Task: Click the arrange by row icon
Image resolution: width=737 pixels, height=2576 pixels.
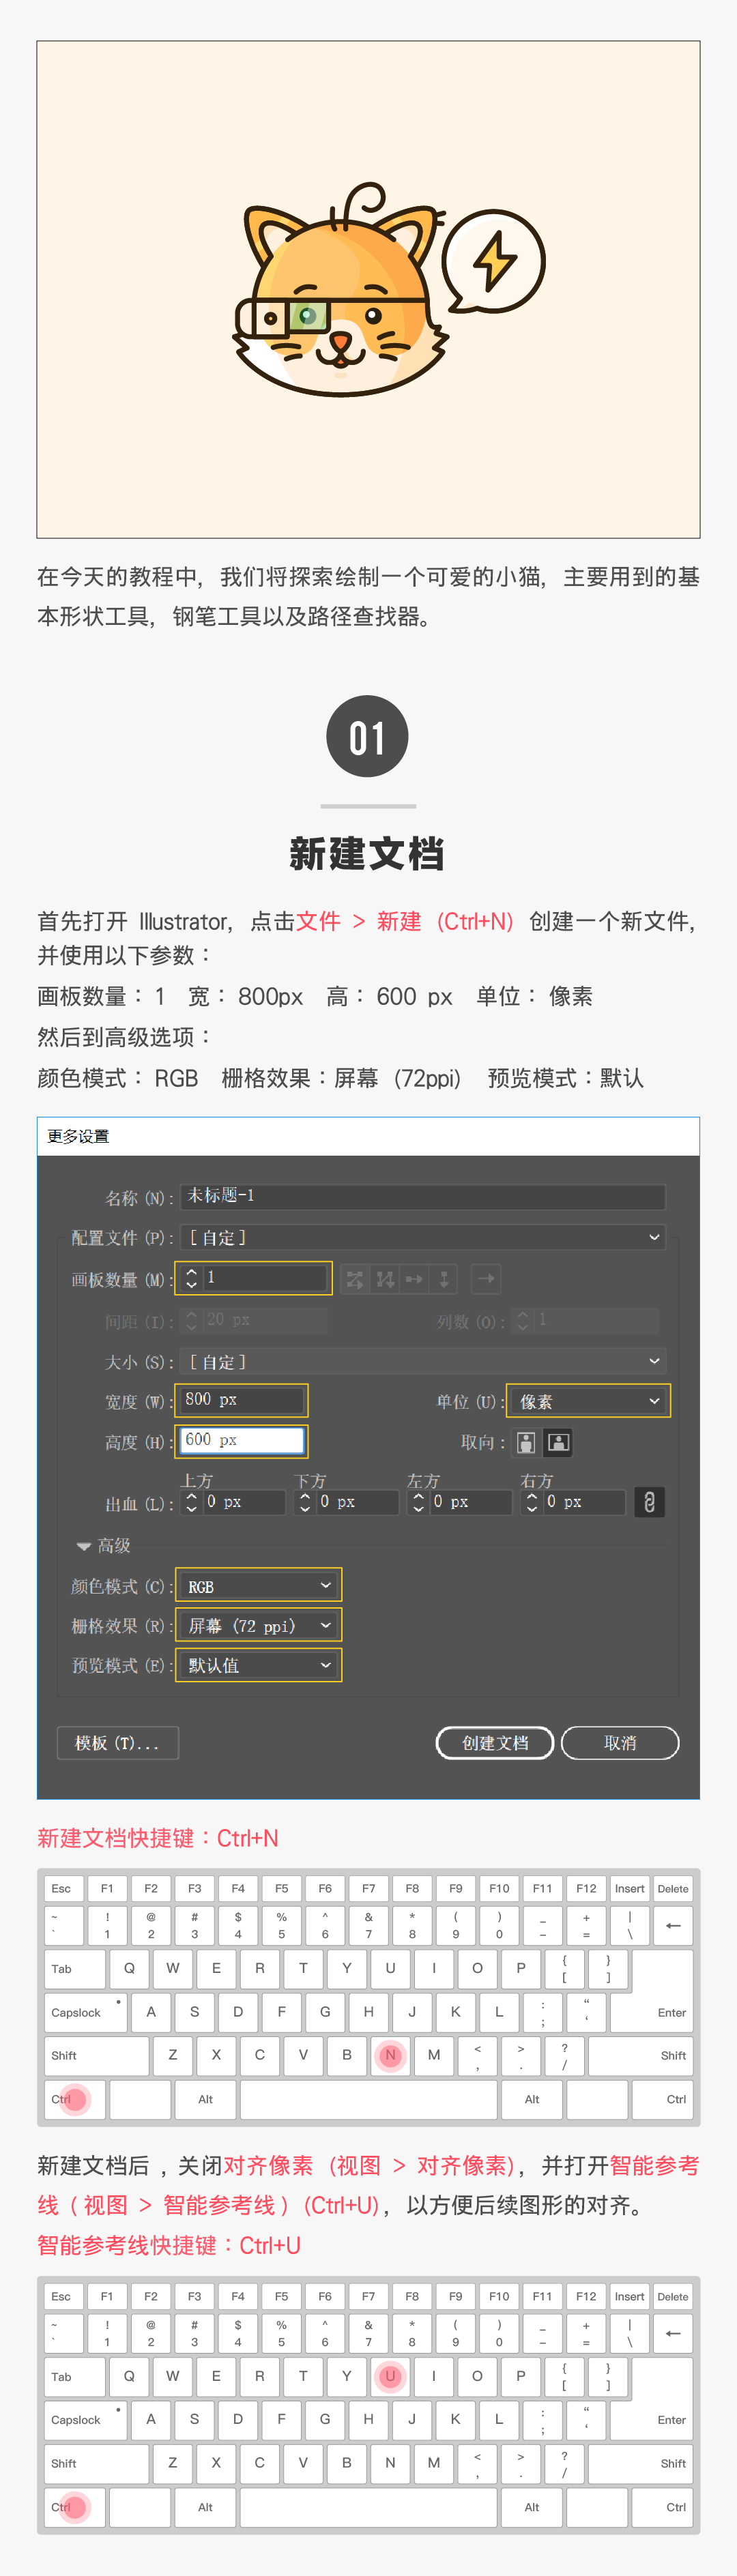Action: click(x=414, y=1278)
